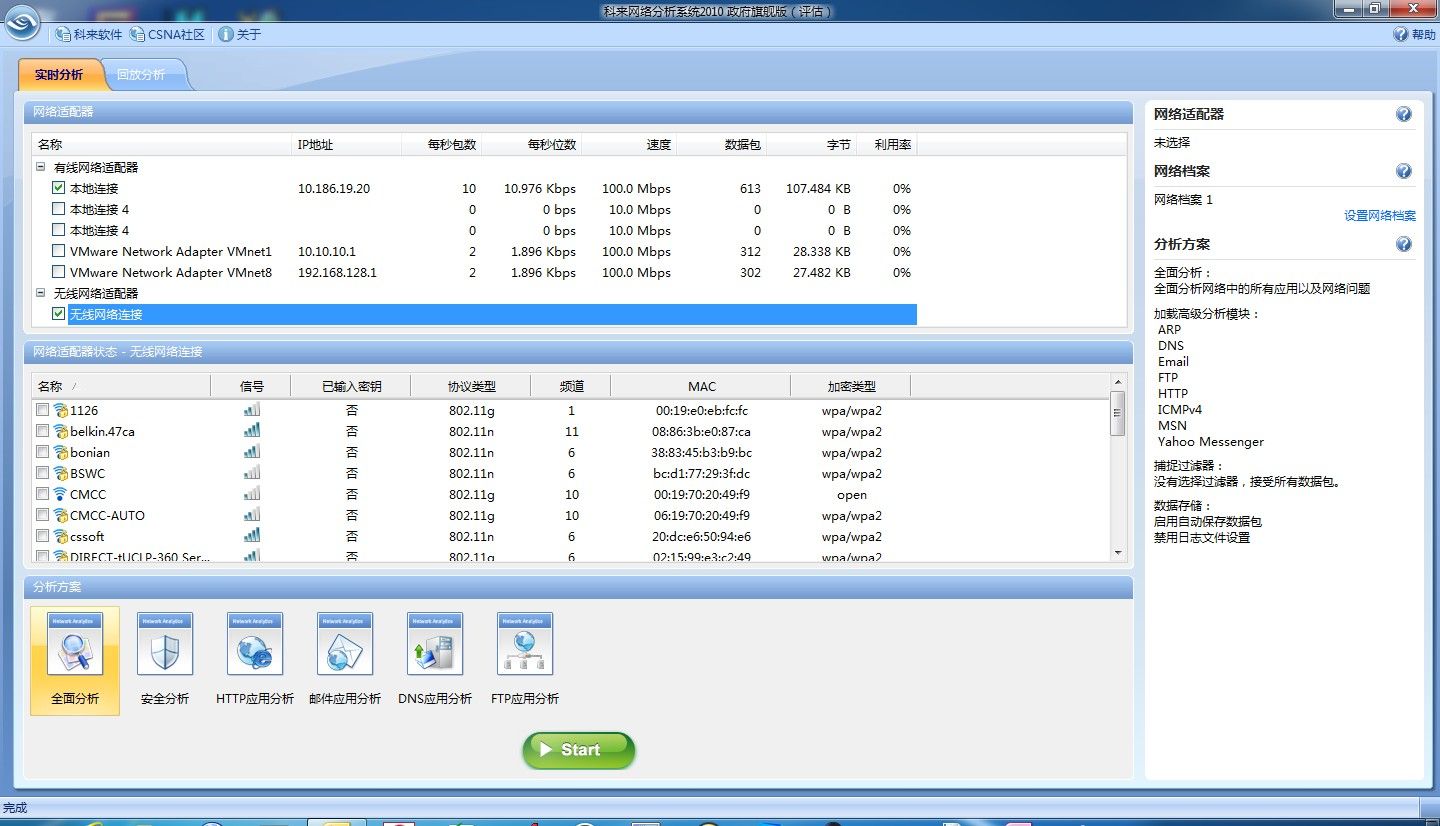Switch to the 回放分析 tab
The height and width of the screenshot is (826, 1440).
pyautogui.click(x=141, y=75)
